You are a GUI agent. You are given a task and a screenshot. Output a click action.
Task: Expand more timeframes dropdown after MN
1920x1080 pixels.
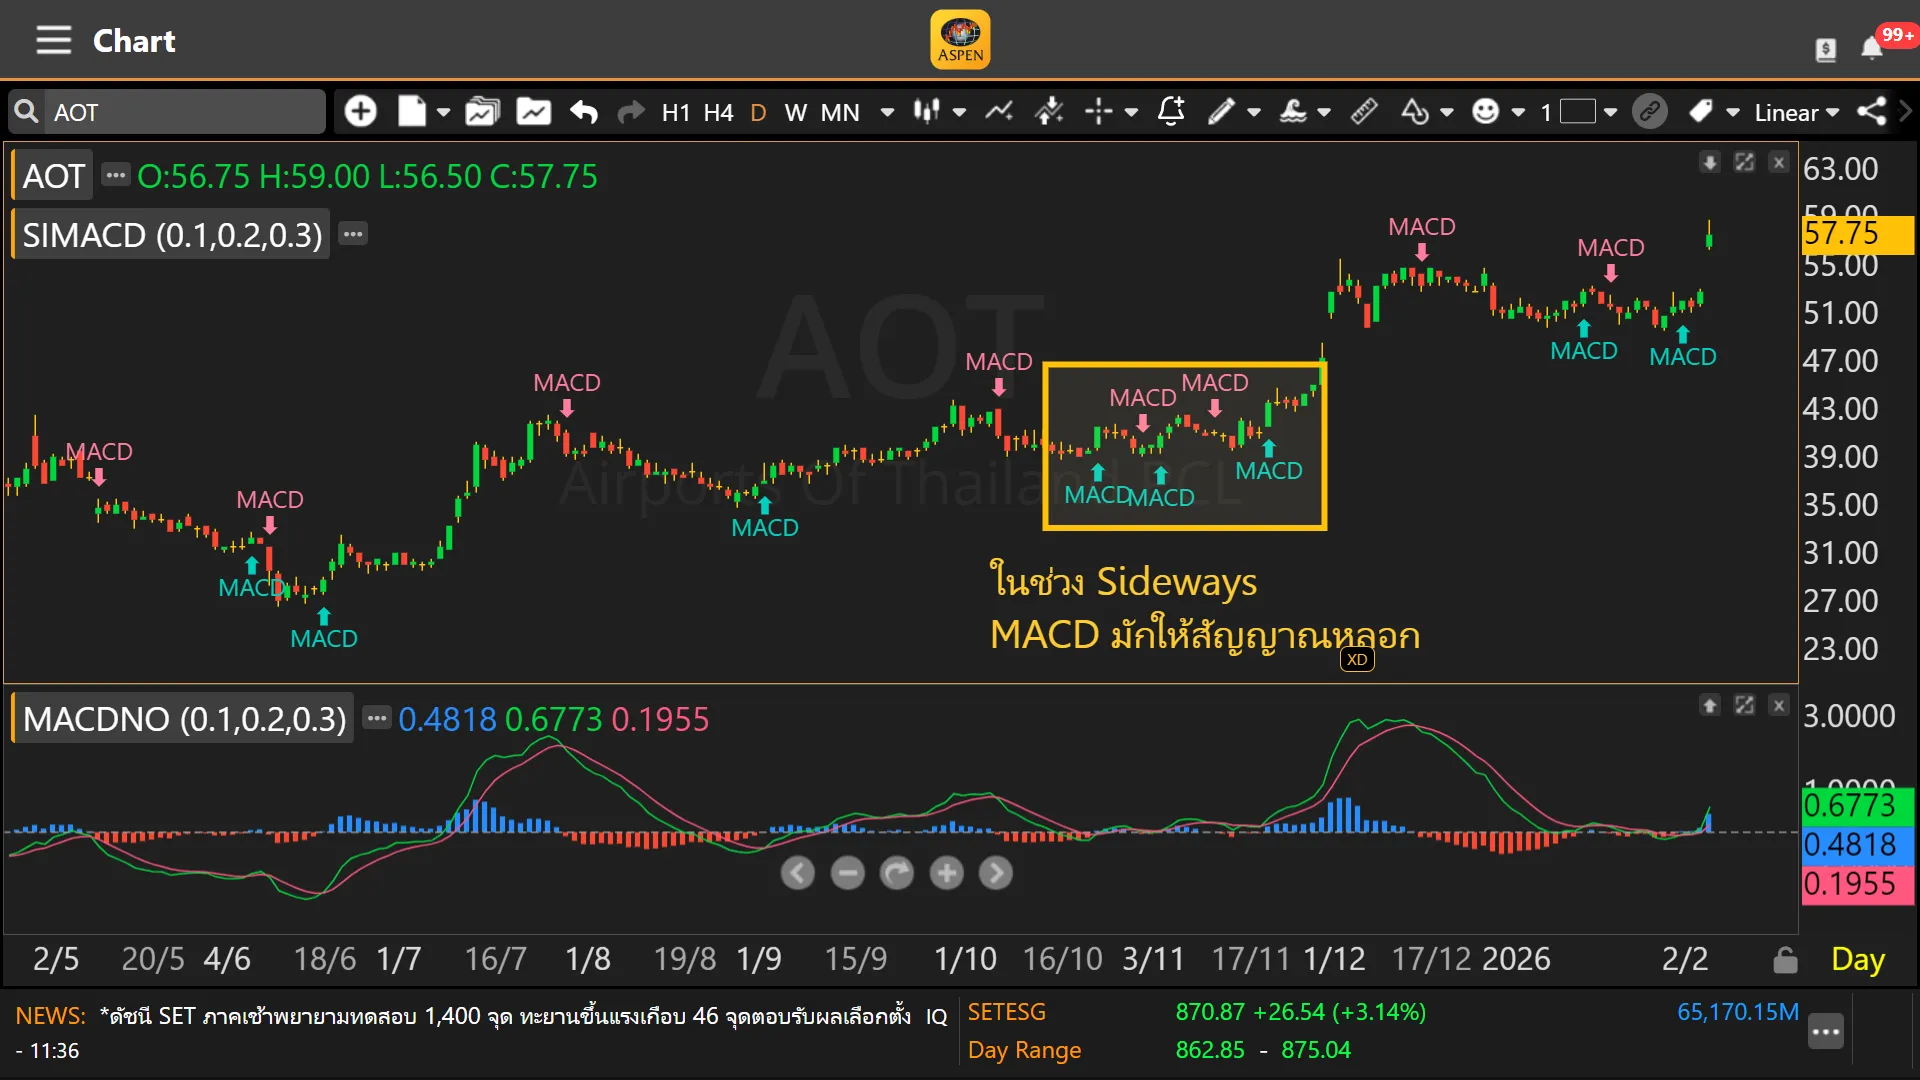pos(887,112)
